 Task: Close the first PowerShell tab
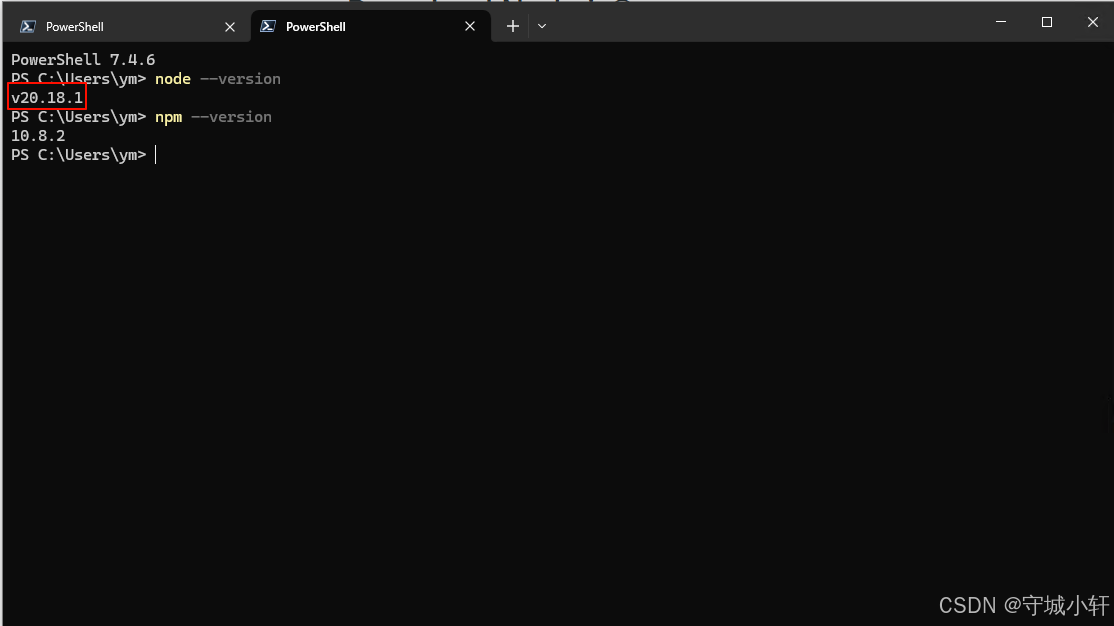(x=229, y=27)
